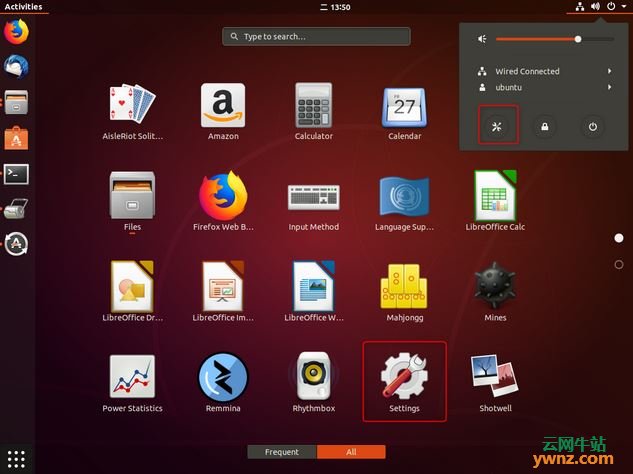Click the Show Applications grid button

coord(16,459)
